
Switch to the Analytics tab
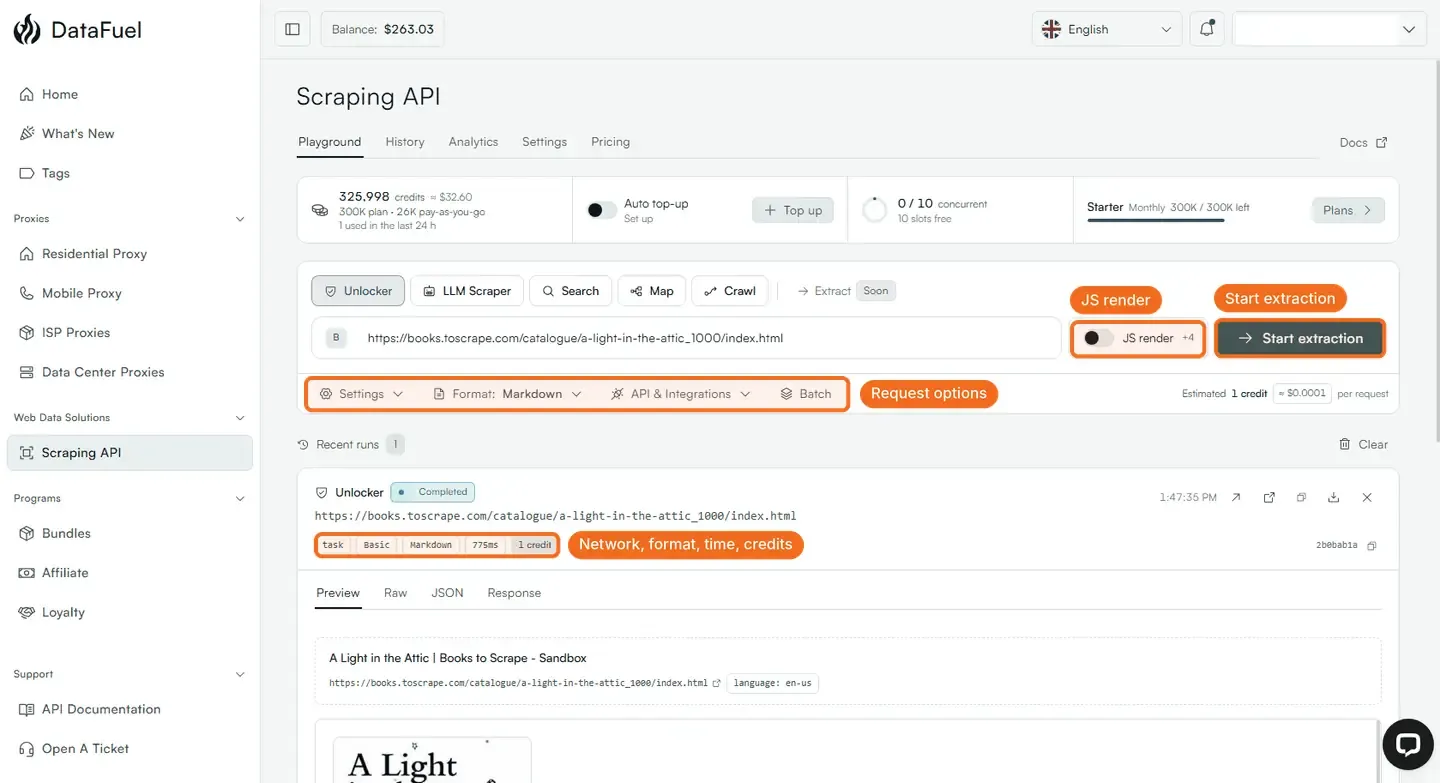pos(473,142)
